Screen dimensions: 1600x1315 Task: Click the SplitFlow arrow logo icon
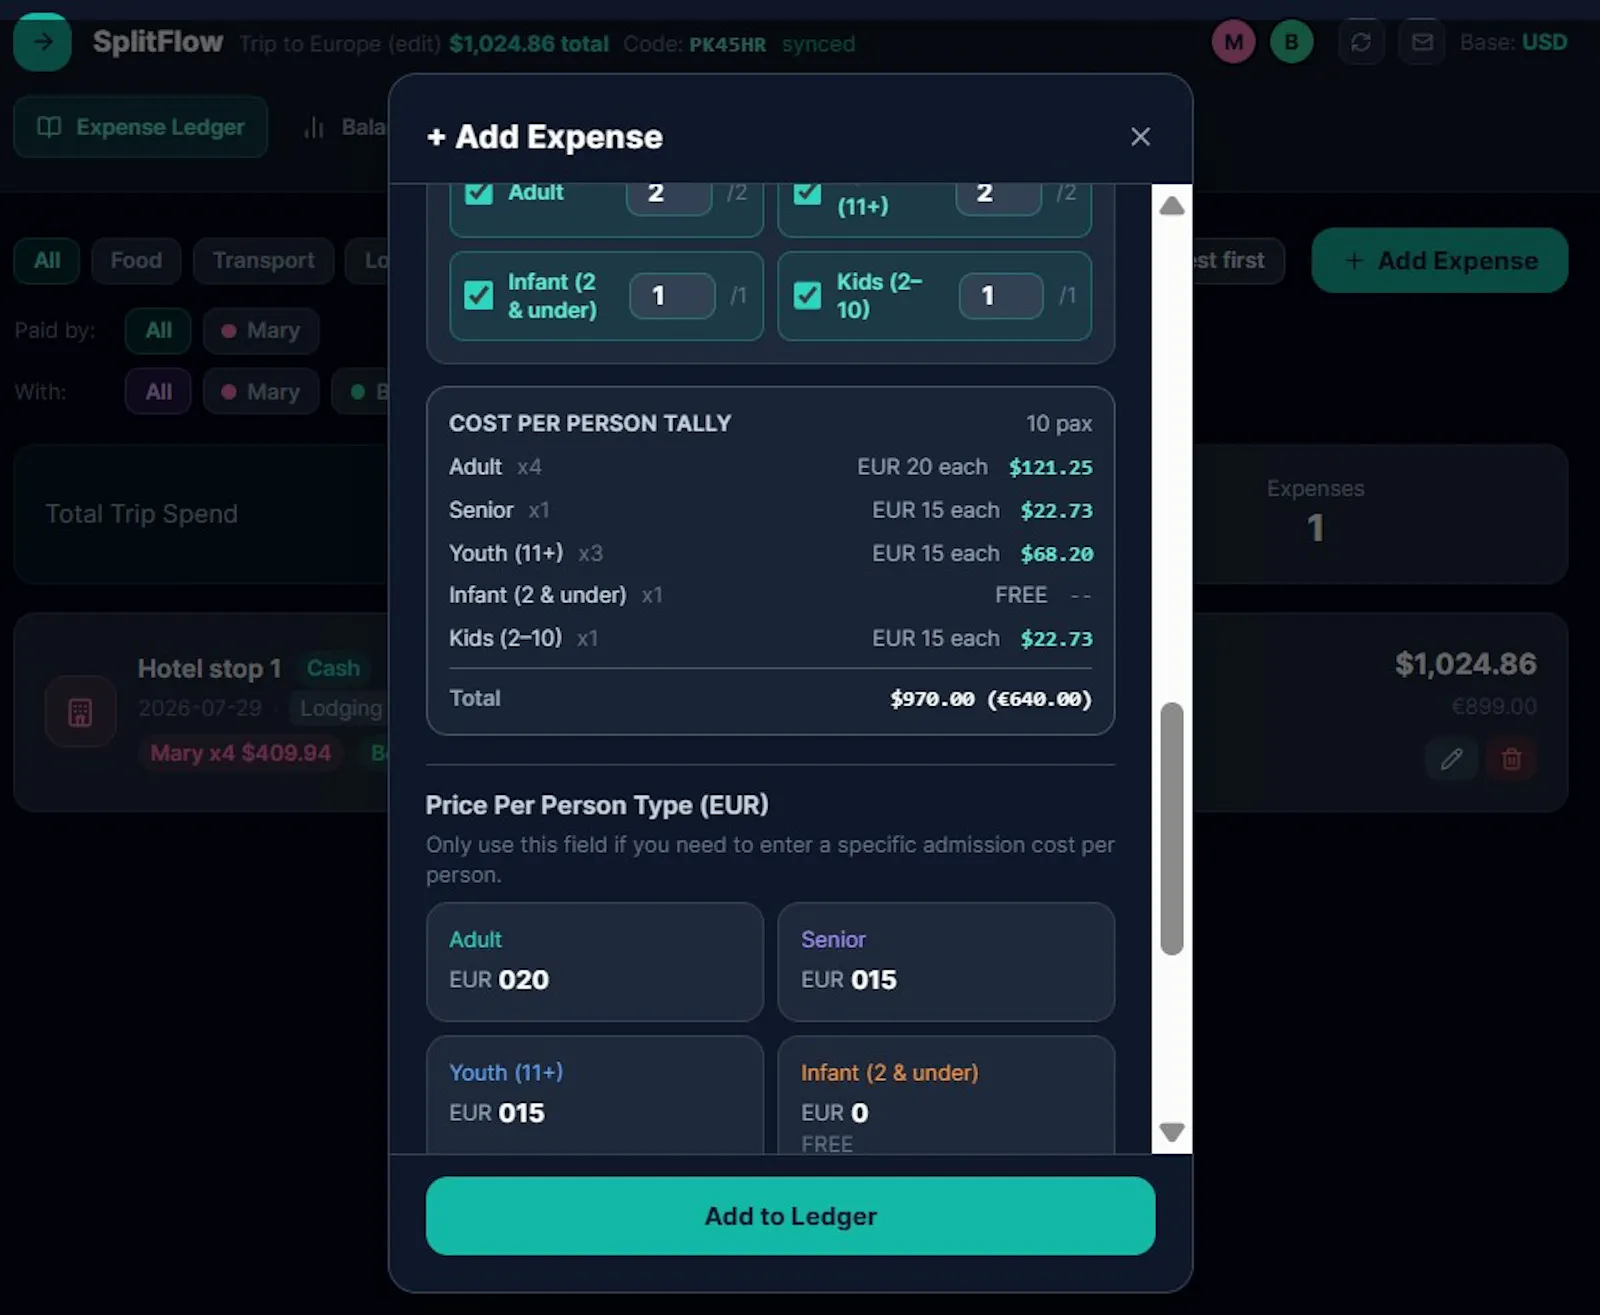pos(42,42)
